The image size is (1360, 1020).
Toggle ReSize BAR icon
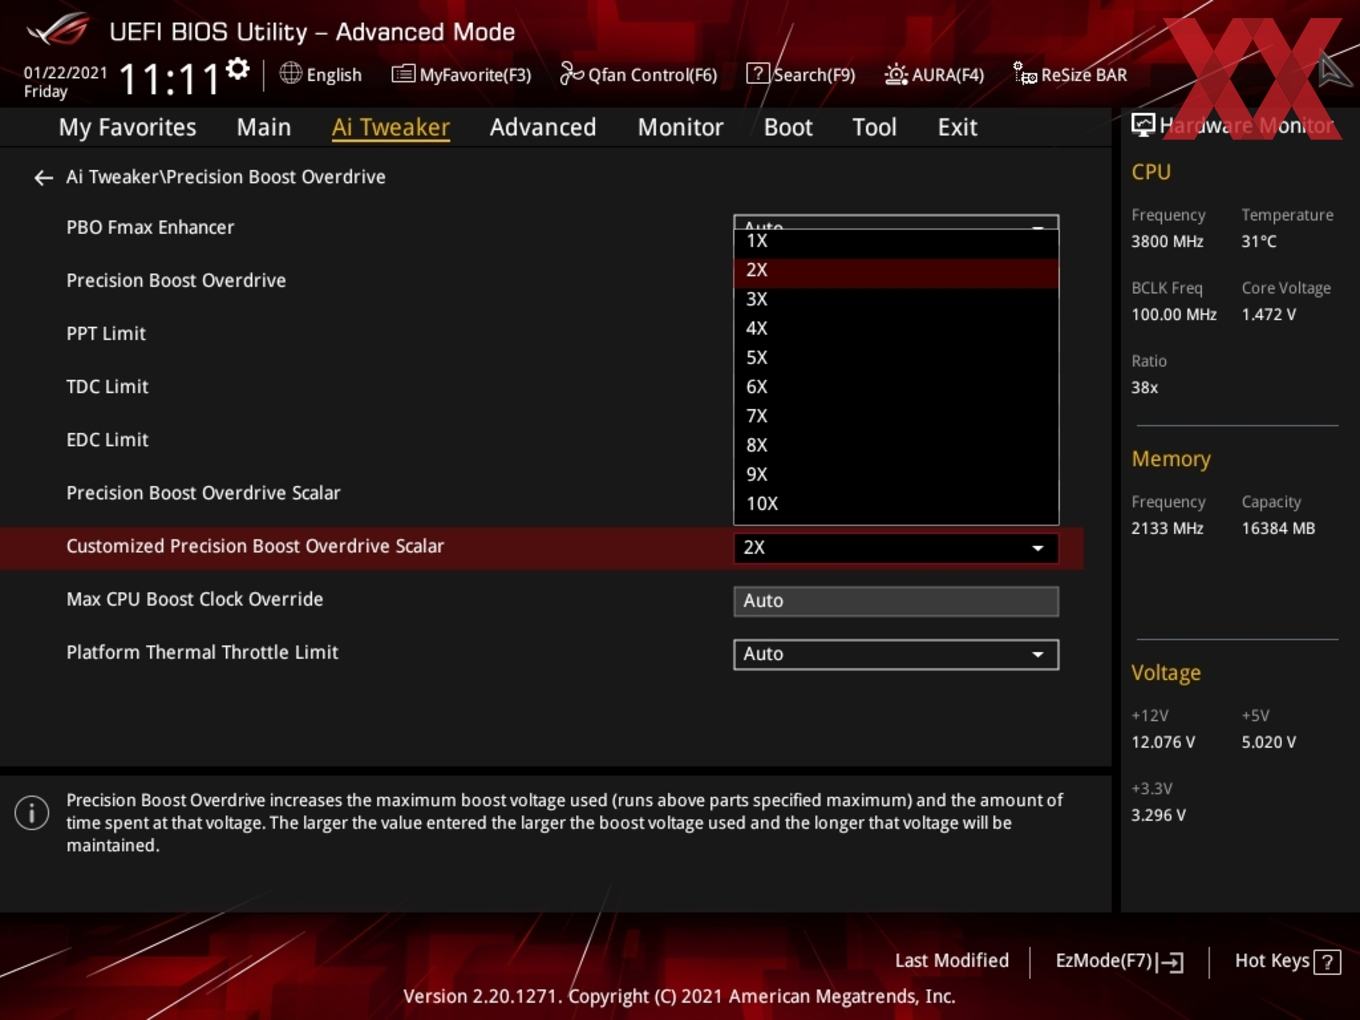[1025, 73]
